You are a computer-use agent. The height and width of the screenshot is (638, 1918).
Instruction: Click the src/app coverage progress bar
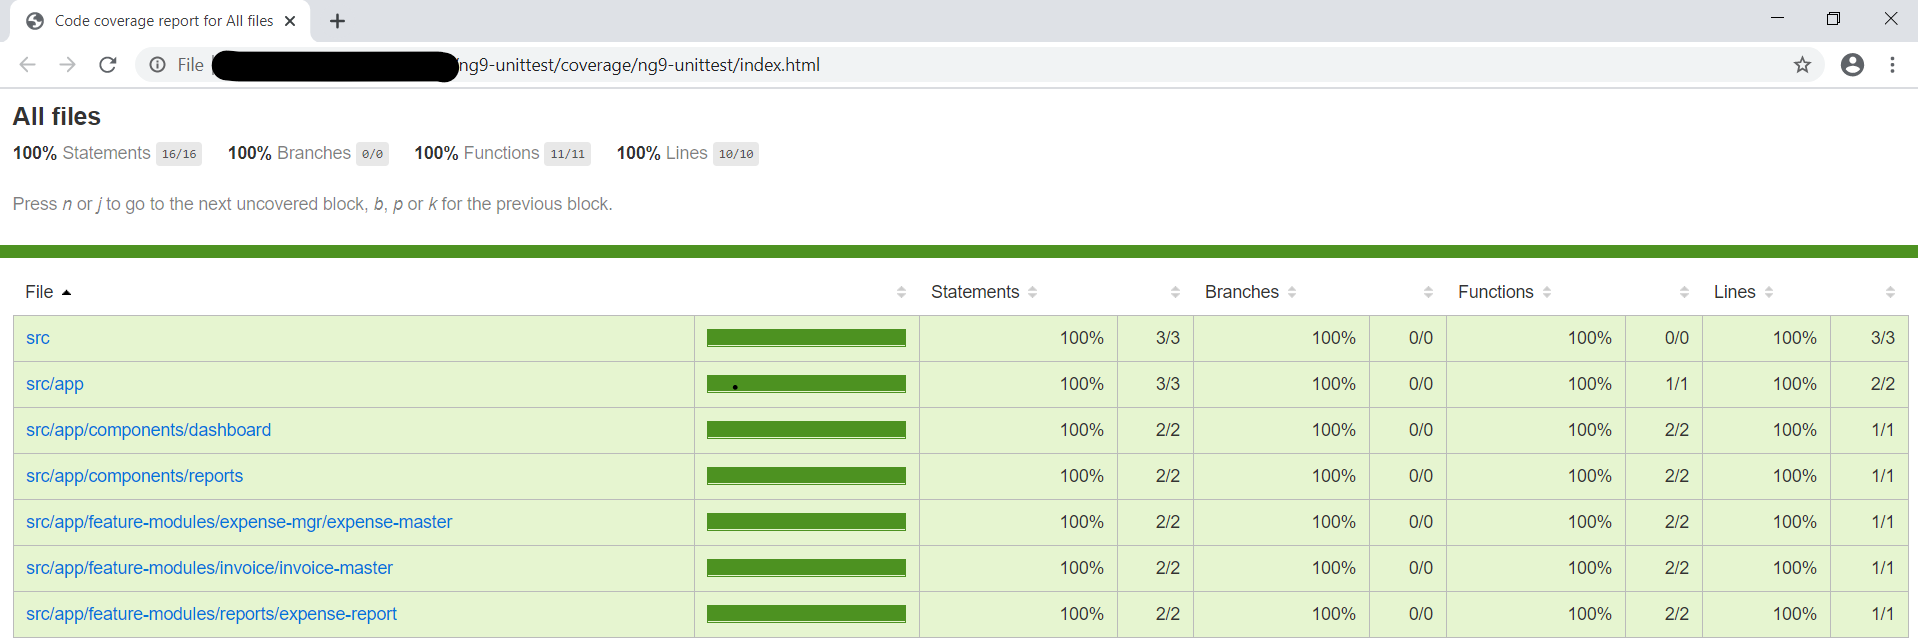coord(806,384)
